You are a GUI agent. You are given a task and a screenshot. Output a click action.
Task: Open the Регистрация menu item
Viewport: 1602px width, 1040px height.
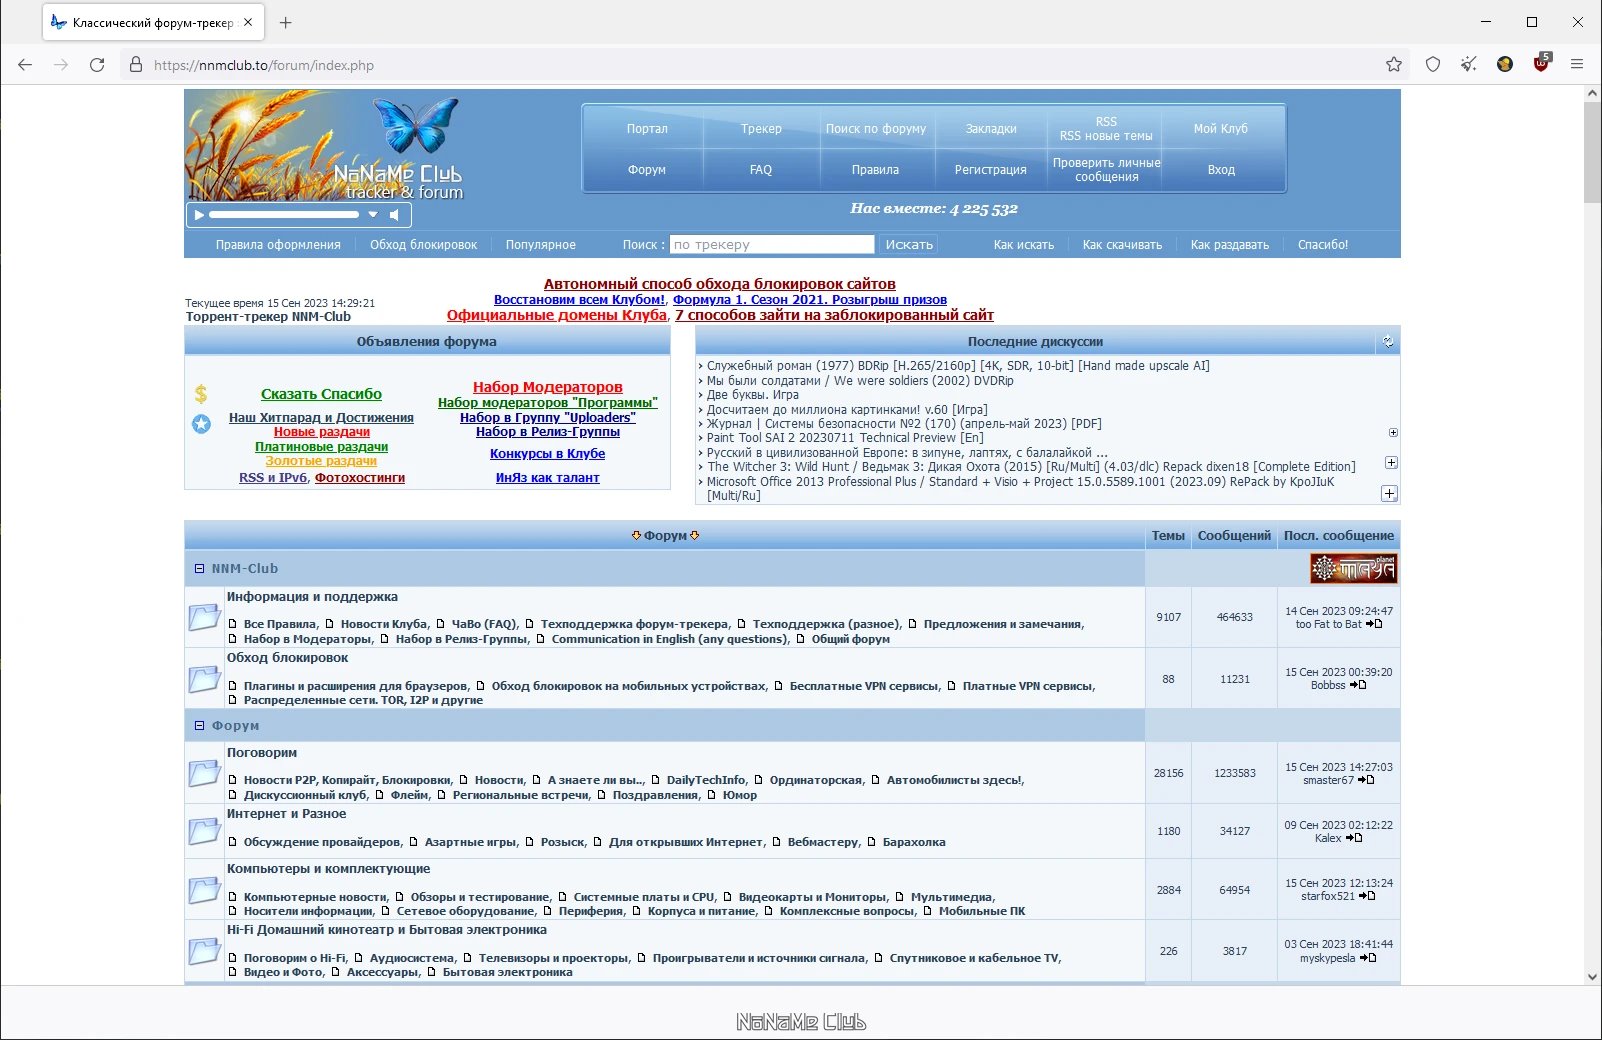[991, 170]
